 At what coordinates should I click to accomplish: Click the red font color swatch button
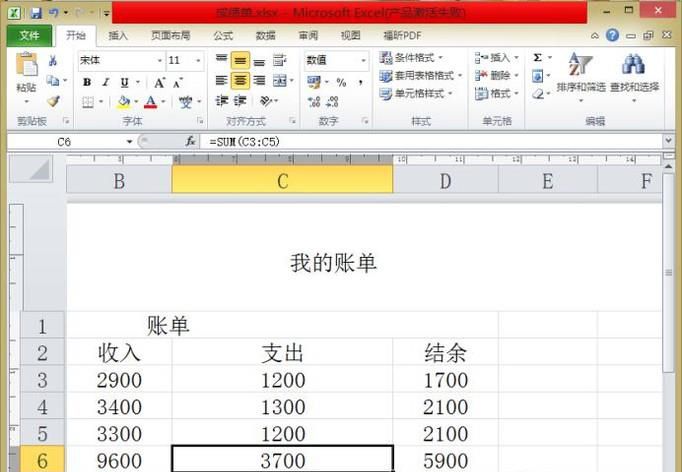tap(149, 102)
